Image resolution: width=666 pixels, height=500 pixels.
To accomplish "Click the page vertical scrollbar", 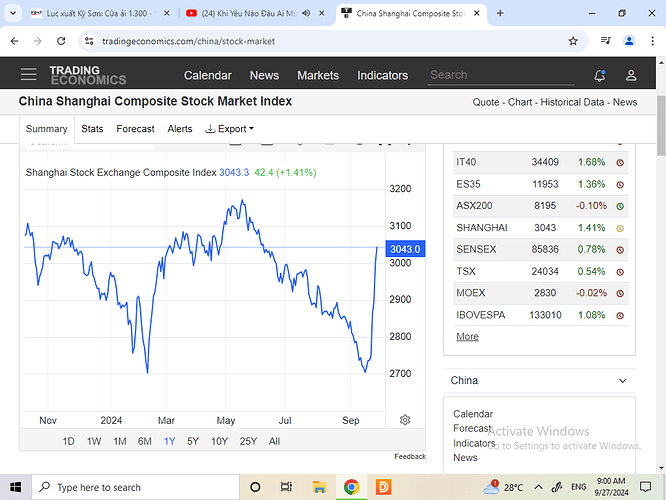I will 661,125.
